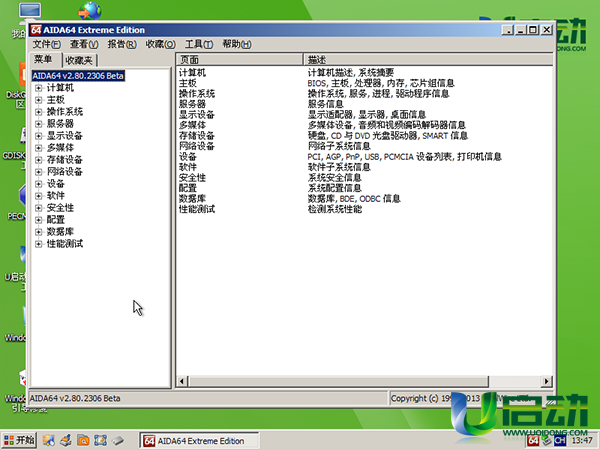600x450 pixels.
Task: Click the orange folder quick launch icon
Action: click(x=83, y=440)
